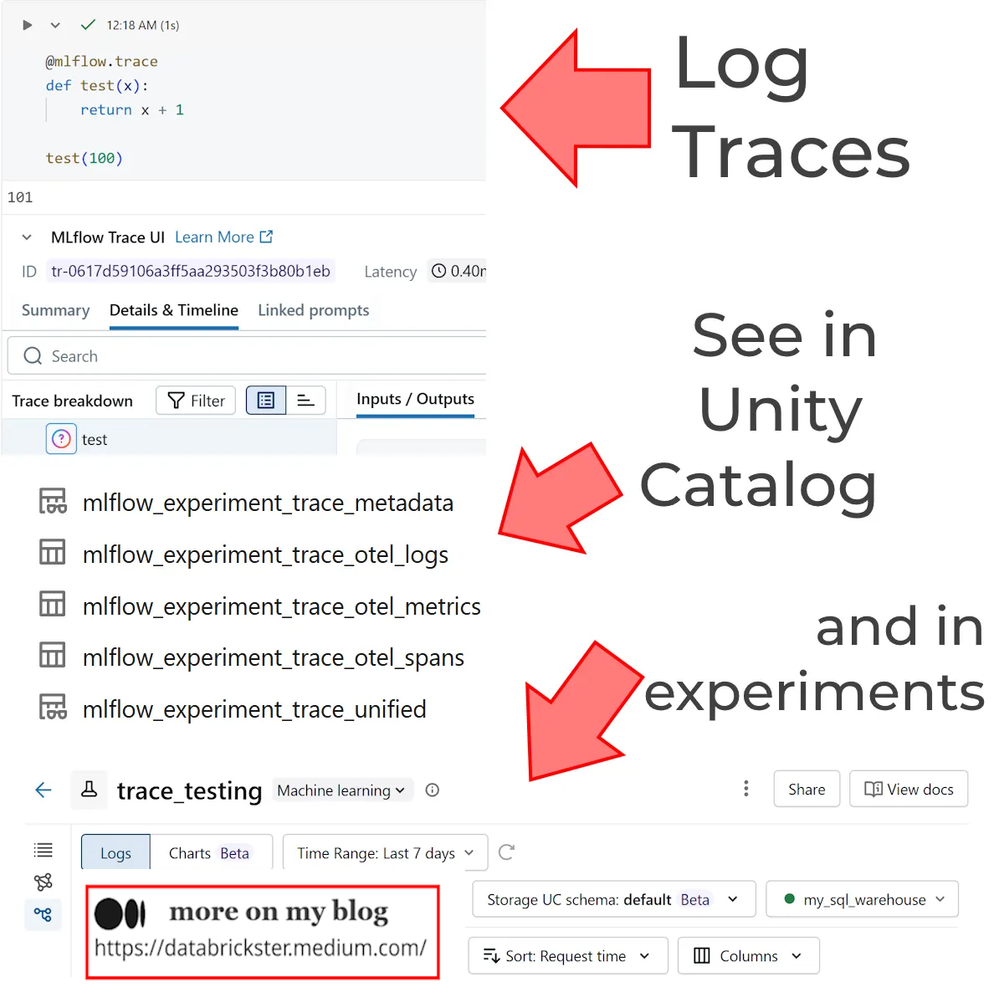This screenshot has width=999, height=986.
Task: Toggle the detailed list view in Trace breakdown
Action: [x=265, y=400]
